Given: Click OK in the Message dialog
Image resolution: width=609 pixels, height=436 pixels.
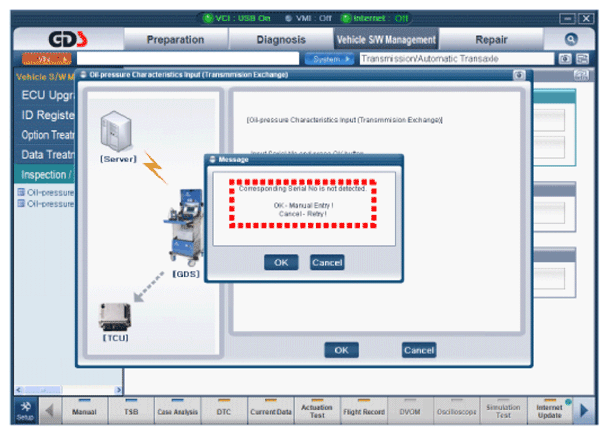Looking at the screenshot, I should pyautogui.click(x=281, y=262).
